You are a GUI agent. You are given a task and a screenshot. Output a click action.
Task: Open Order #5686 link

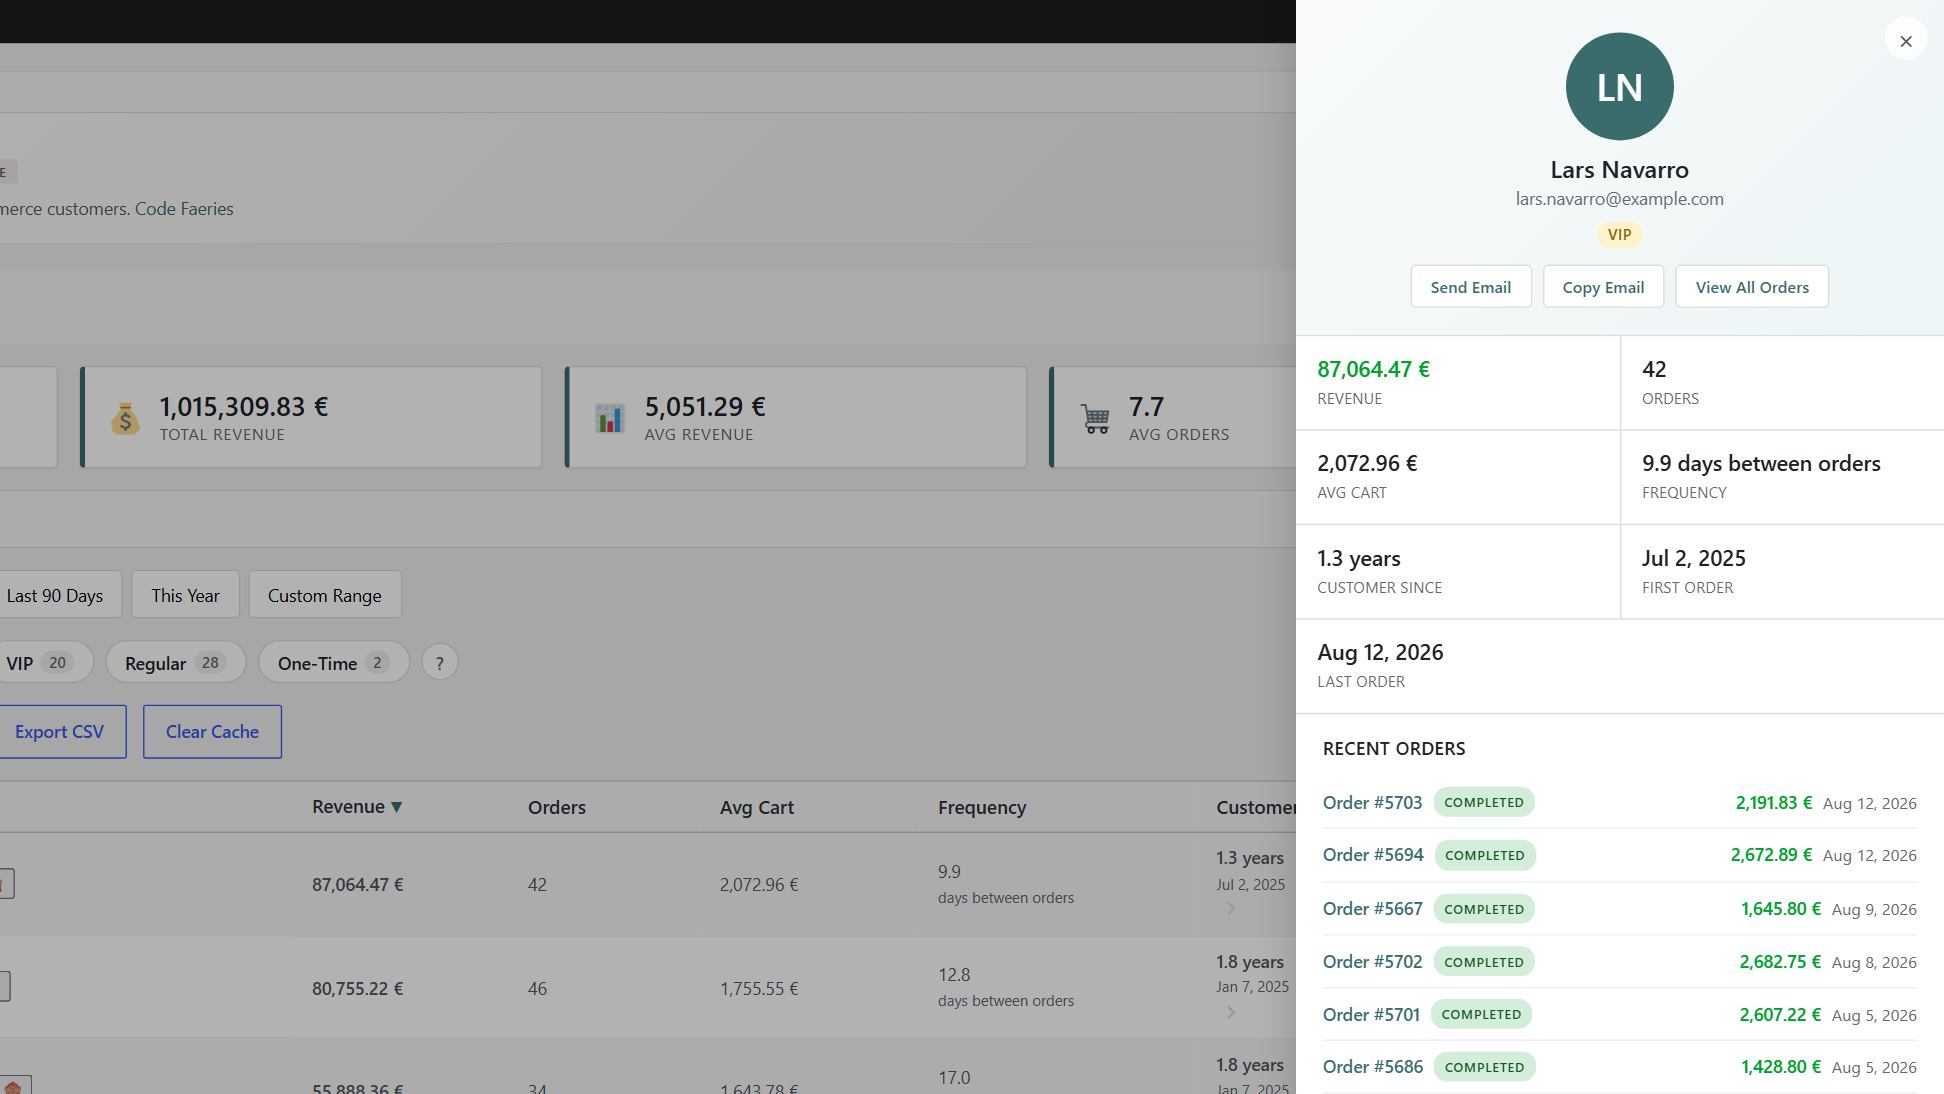click(1373, 1067)
